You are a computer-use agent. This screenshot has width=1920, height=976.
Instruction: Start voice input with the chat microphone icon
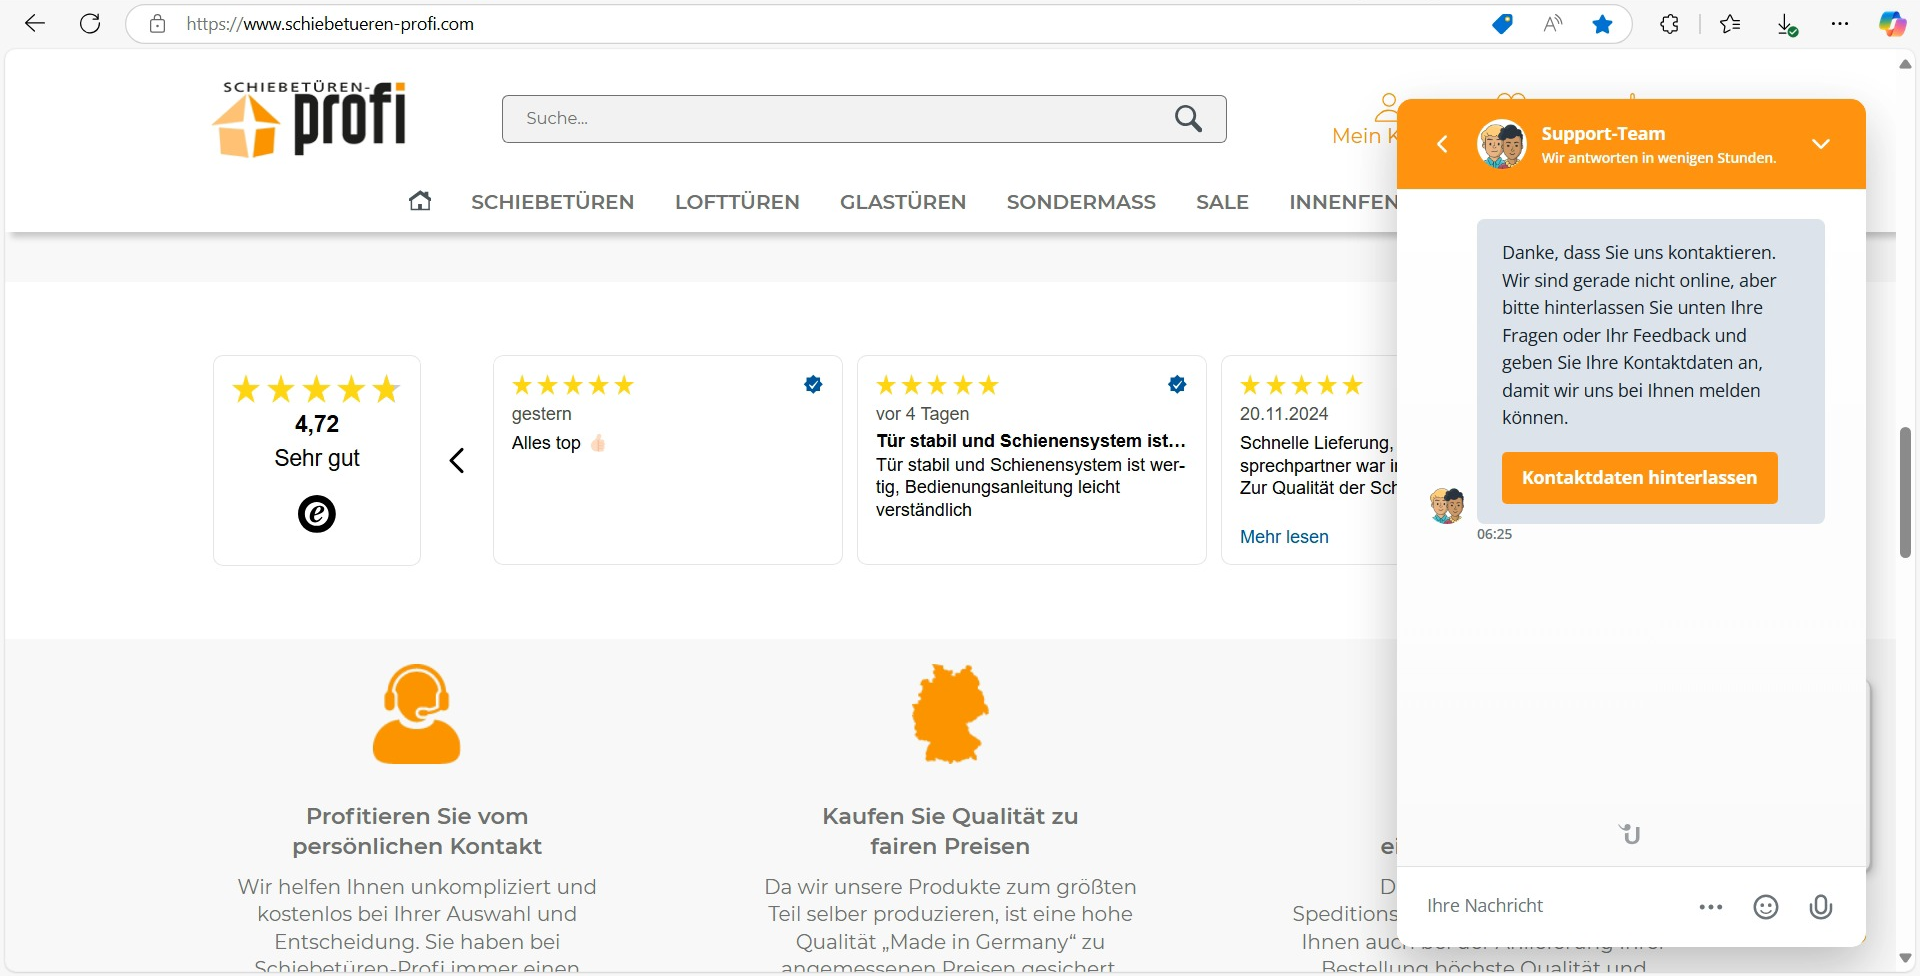click(1821, 906)
